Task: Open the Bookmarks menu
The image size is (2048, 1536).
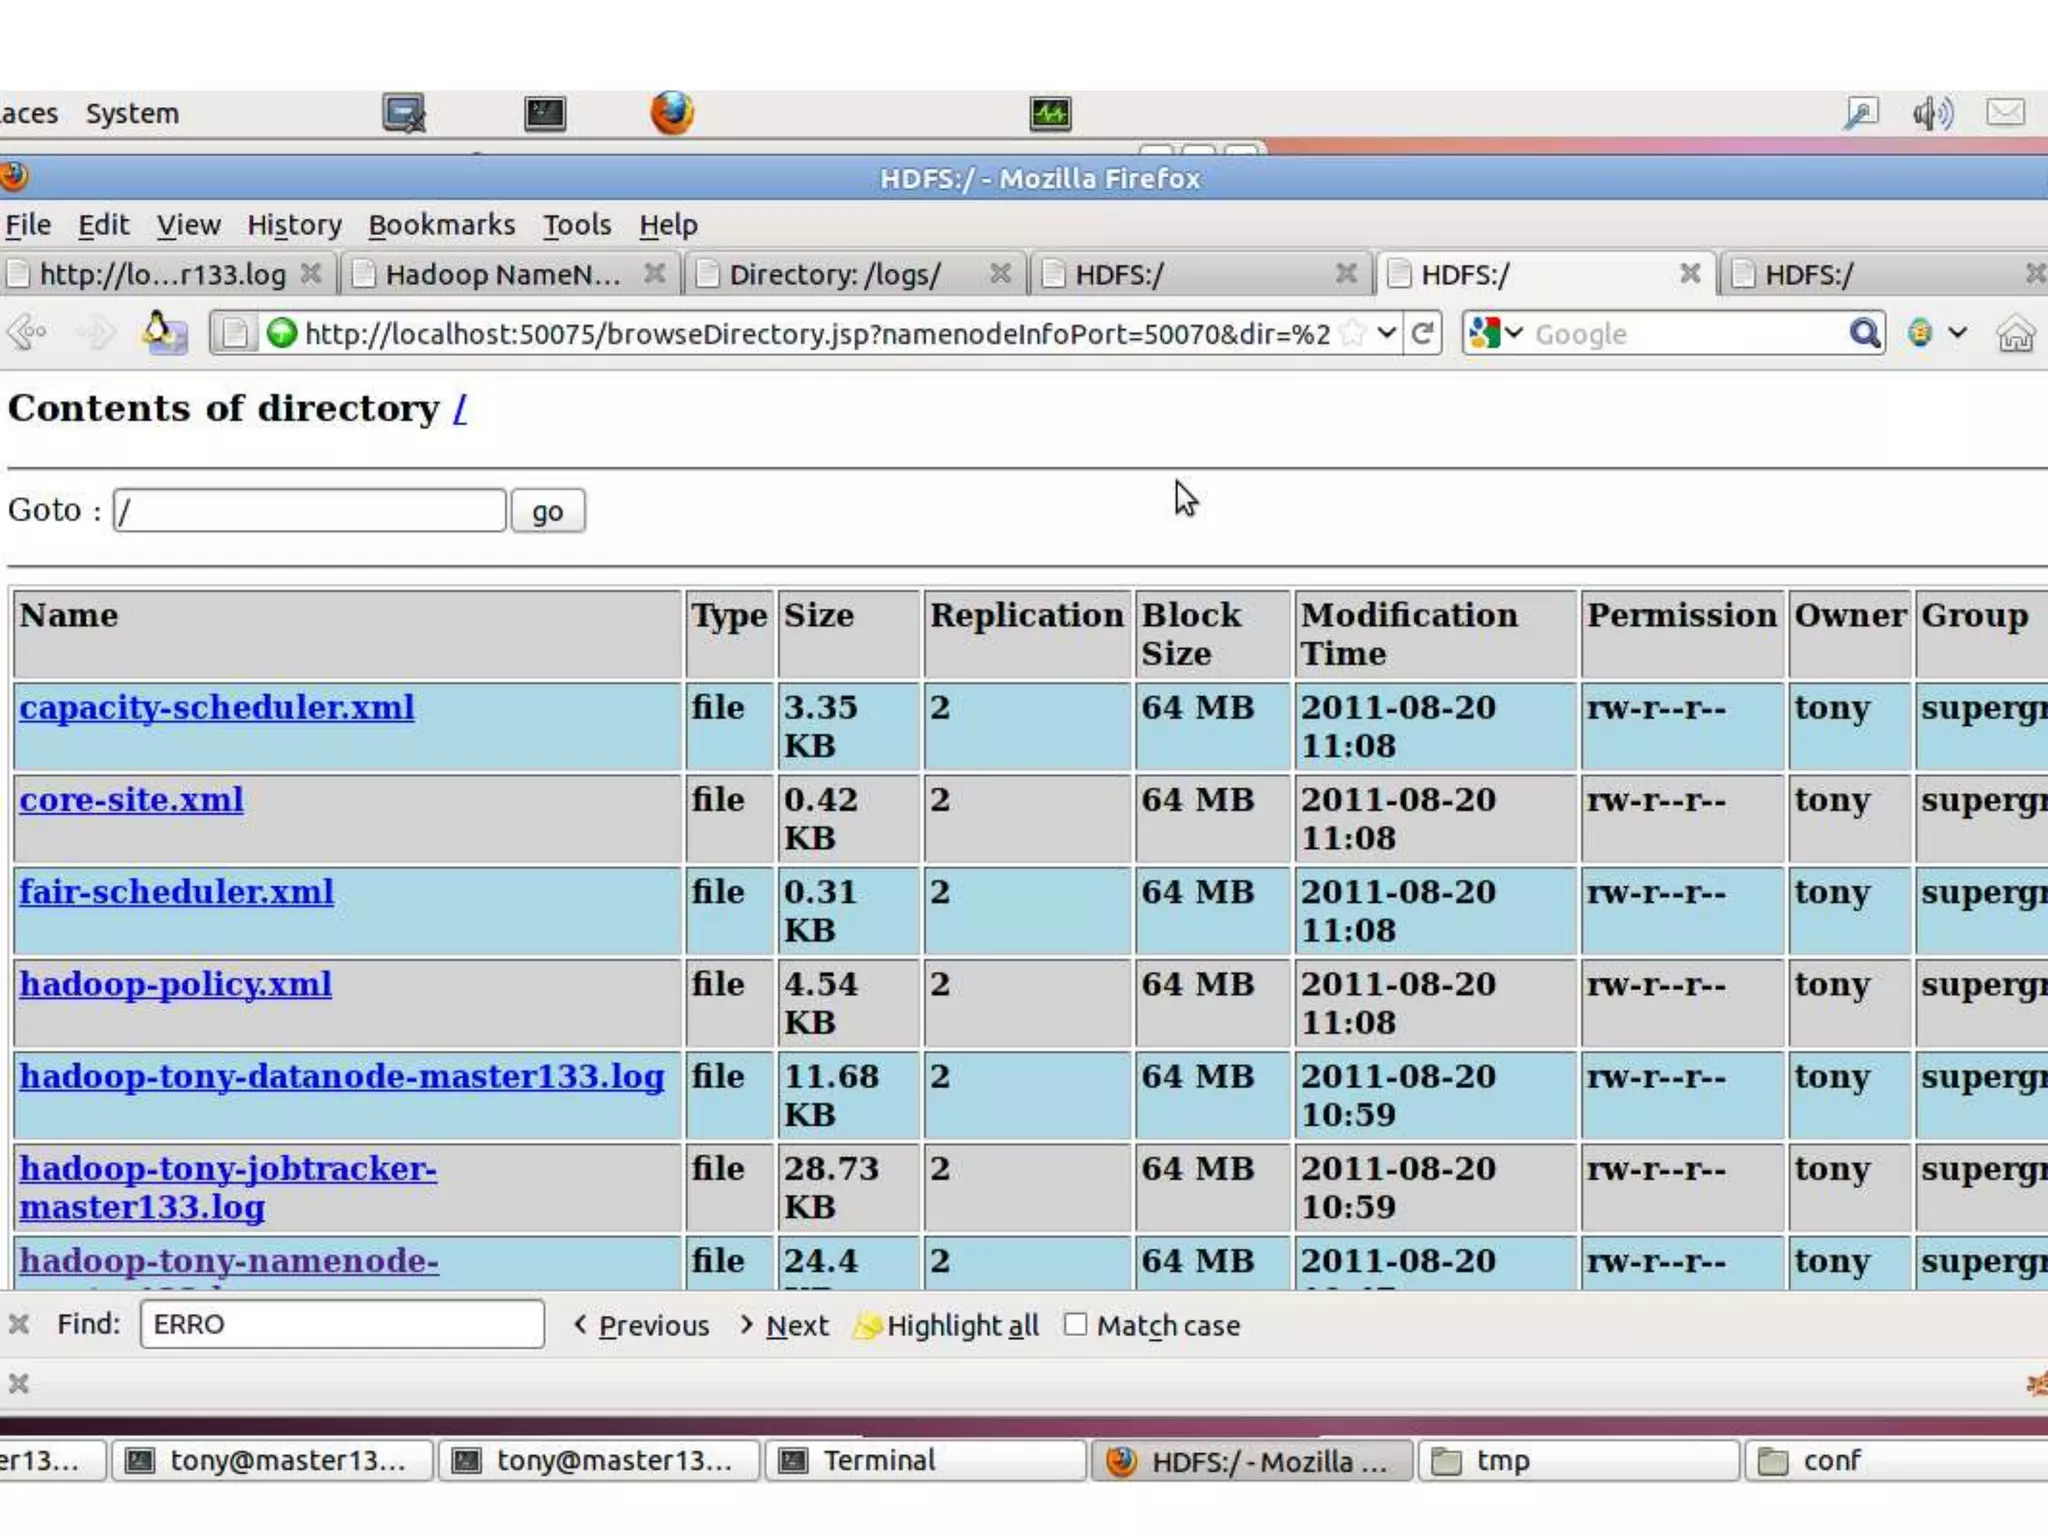Action: [x=441, y=225]
